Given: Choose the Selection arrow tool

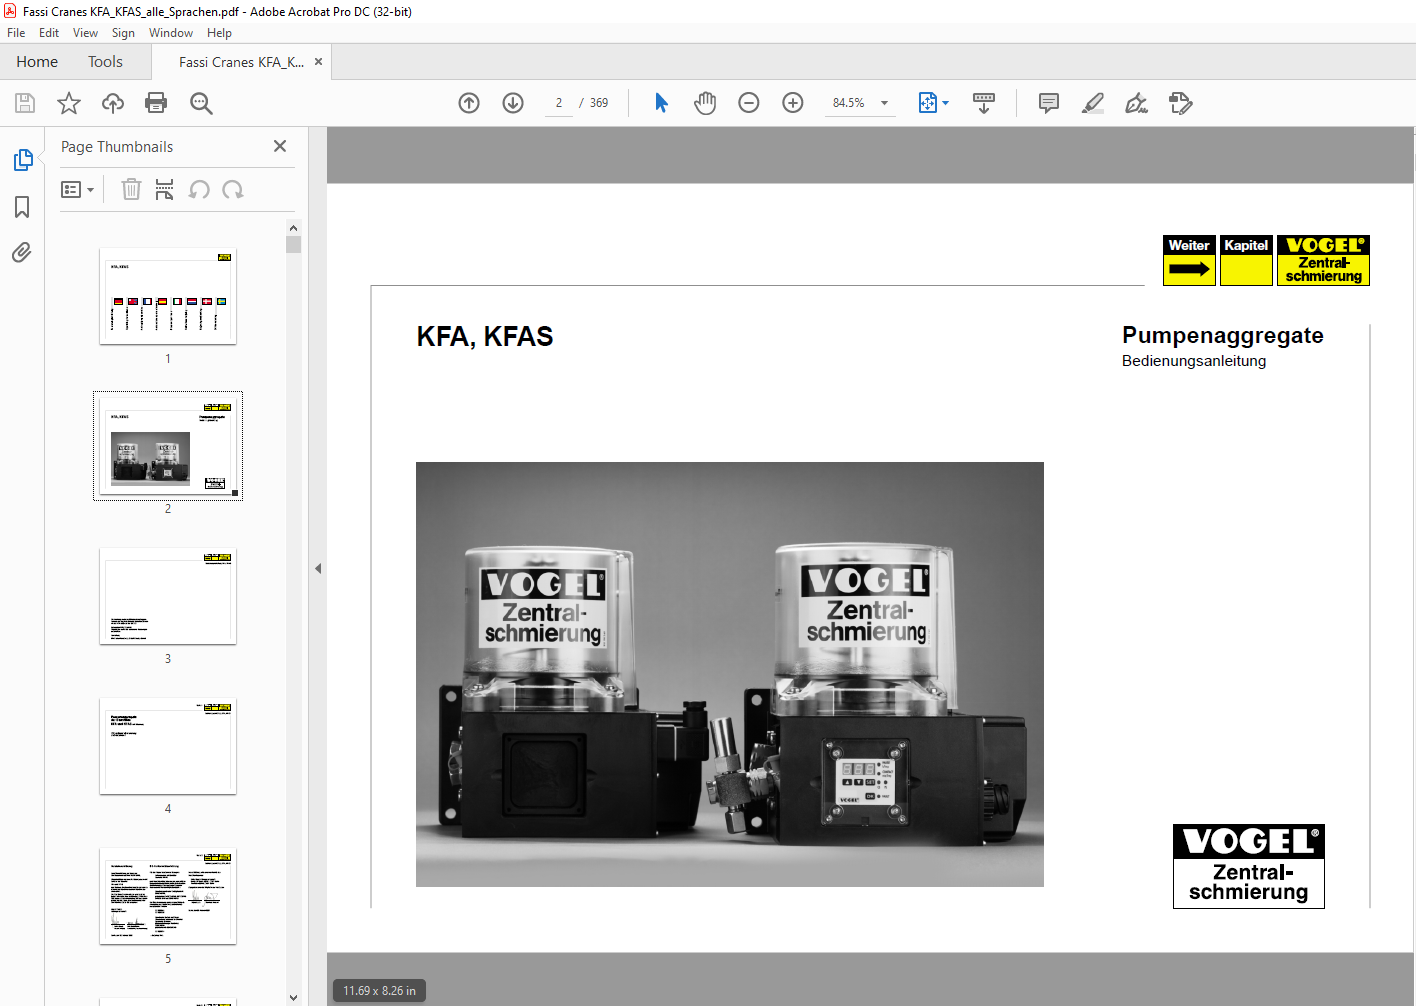Looking at the screenshot, I should tap(661, 103).
